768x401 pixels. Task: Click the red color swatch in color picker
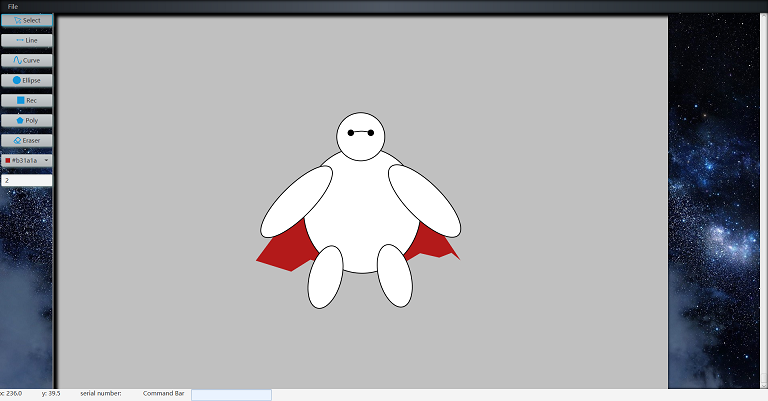[x=8, y=161]
